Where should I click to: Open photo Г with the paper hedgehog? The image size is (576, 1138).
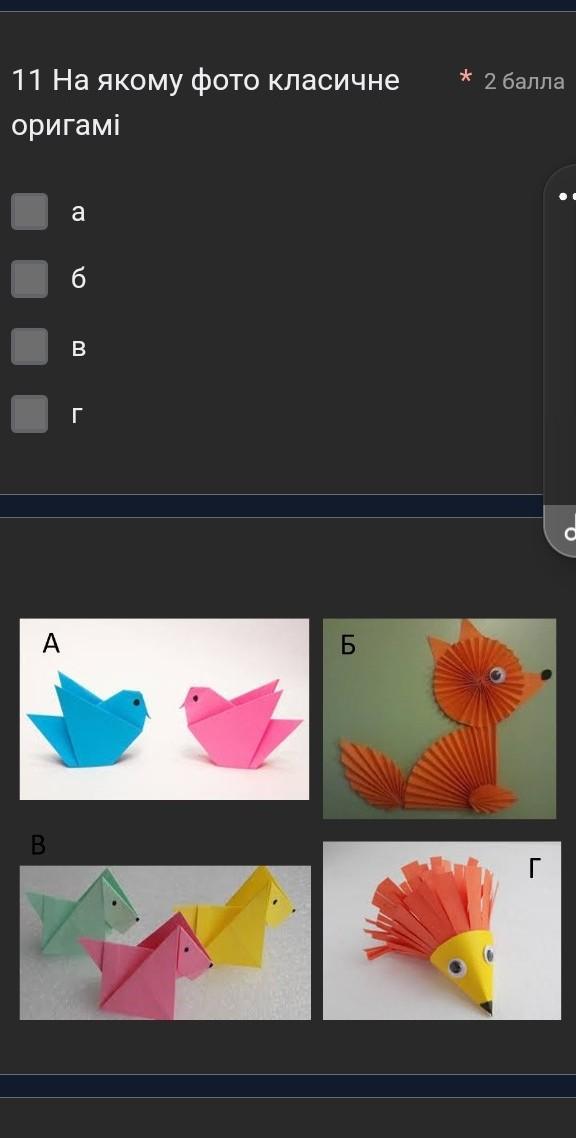[442, 930]
